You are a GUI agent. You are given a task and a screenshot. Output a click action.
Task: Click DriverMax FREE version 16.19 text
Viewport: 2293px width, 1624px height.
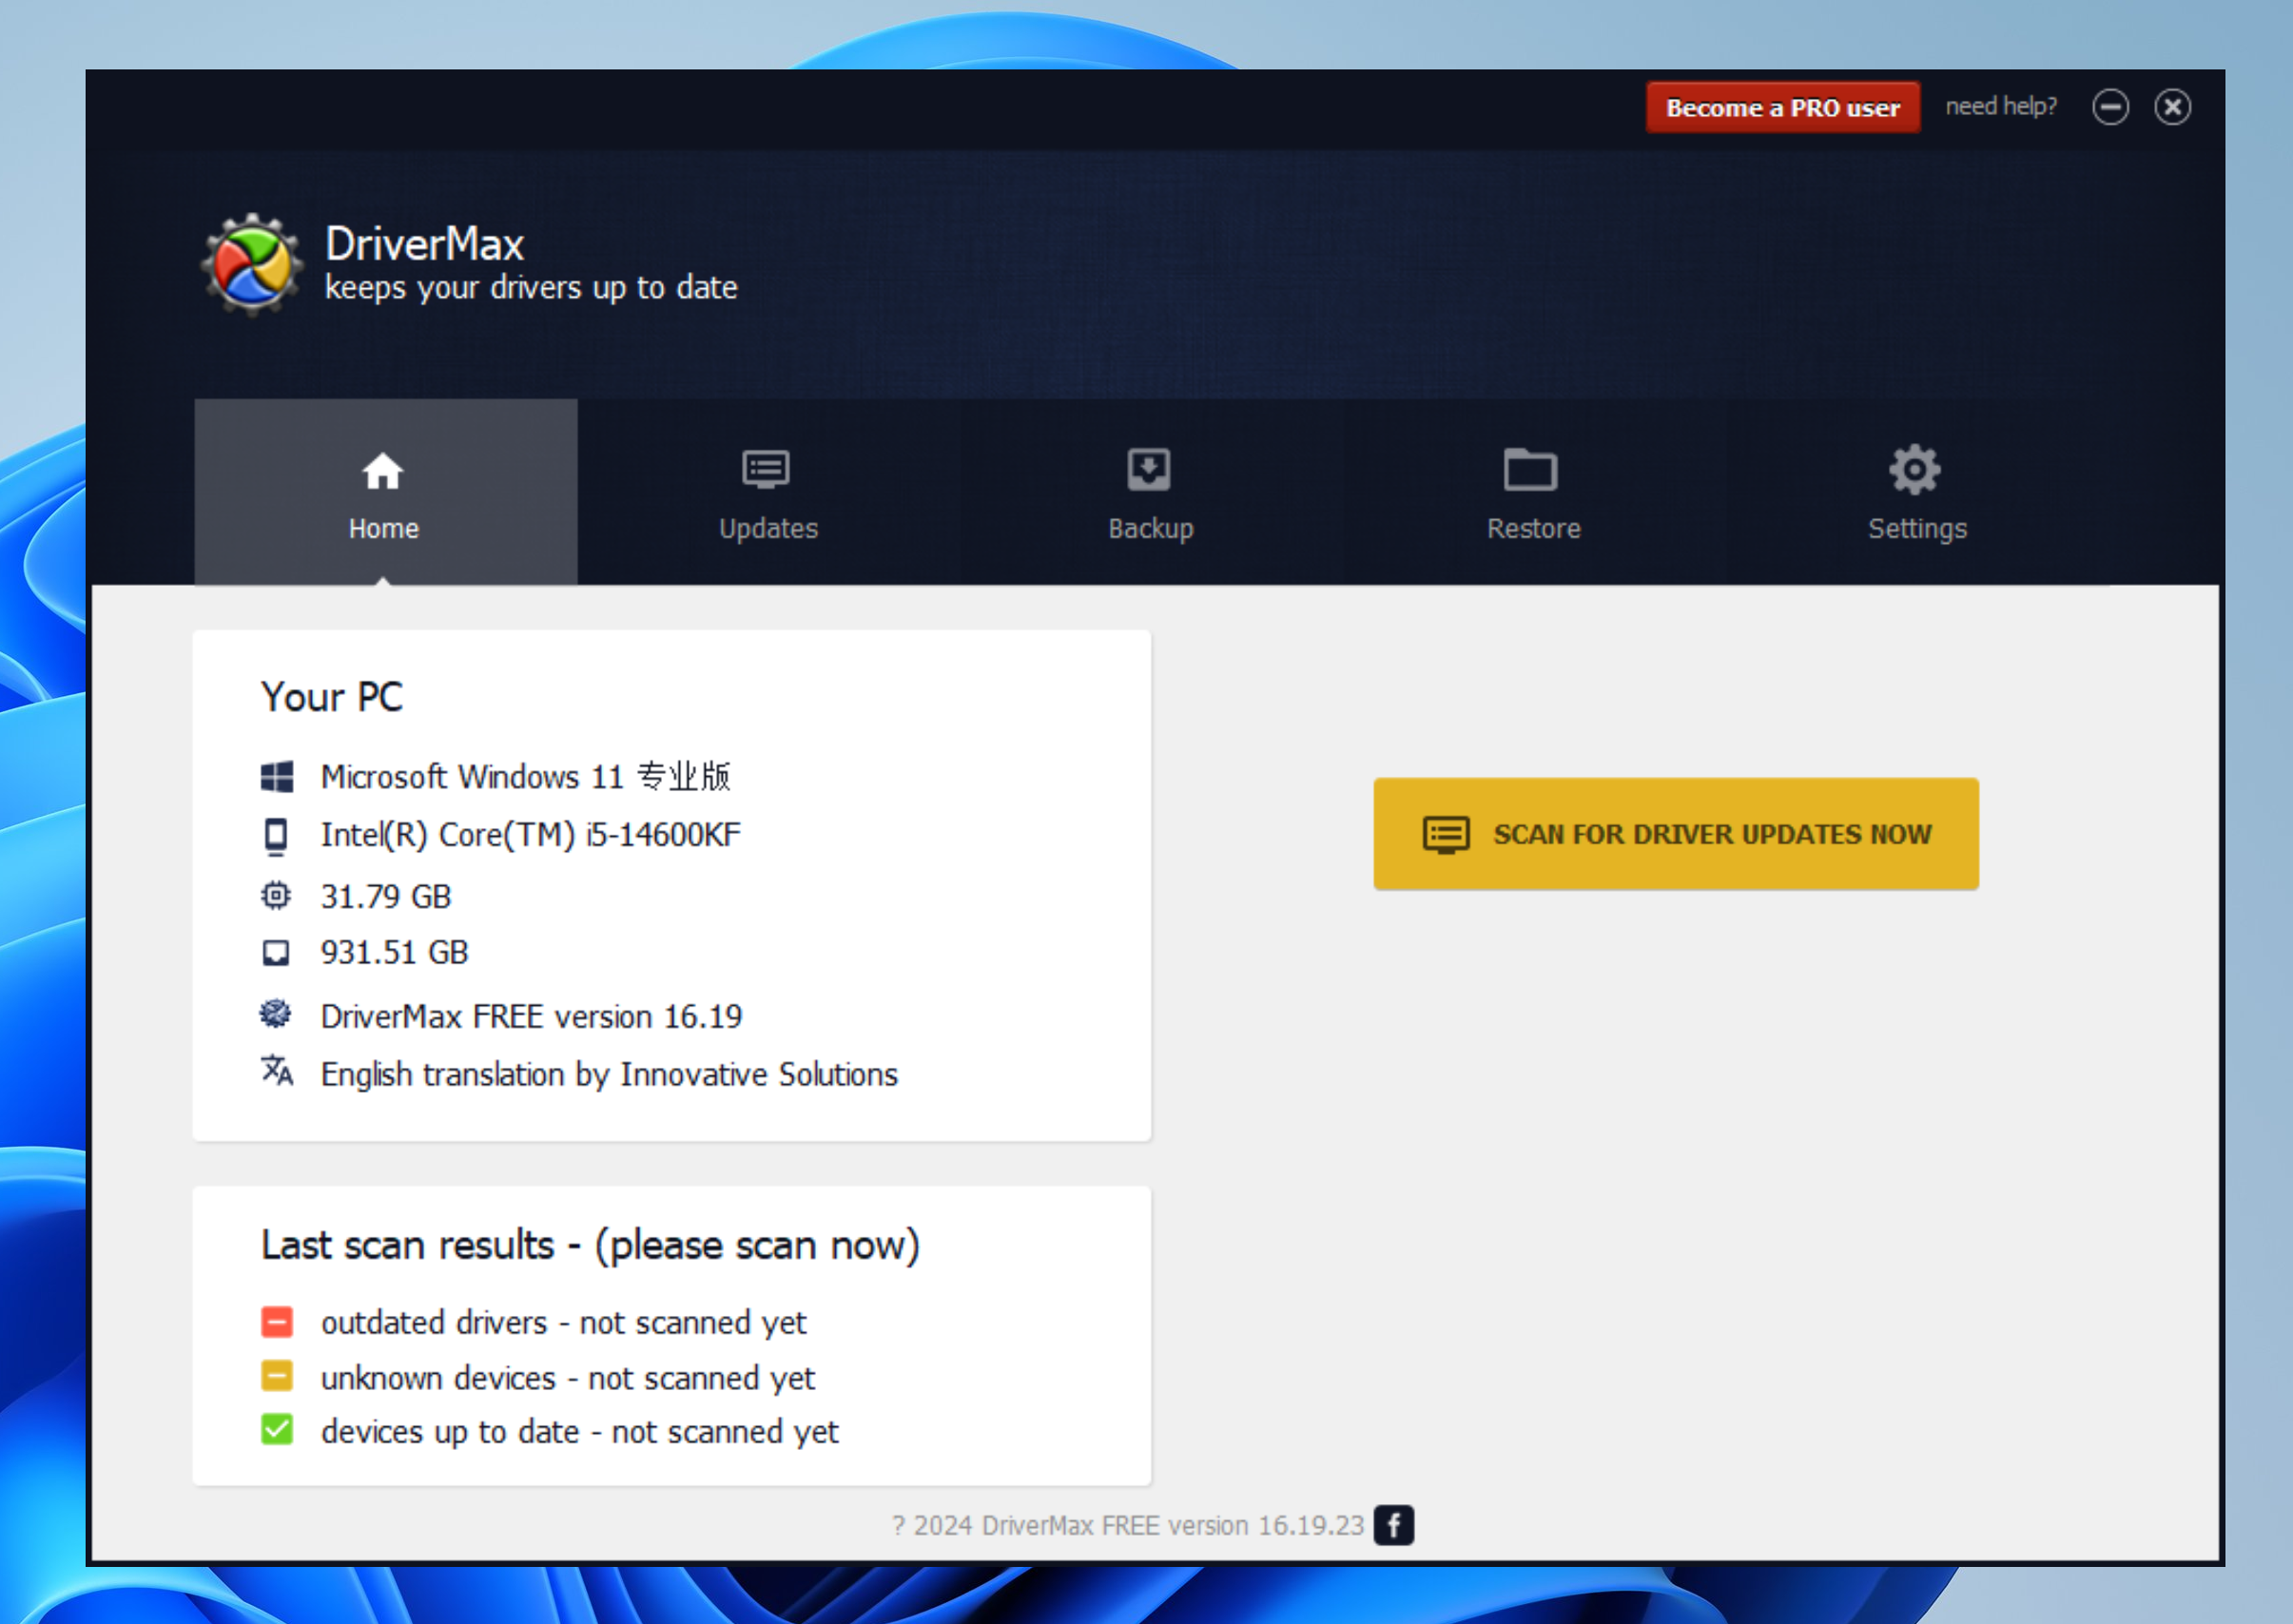[532, 1016]
